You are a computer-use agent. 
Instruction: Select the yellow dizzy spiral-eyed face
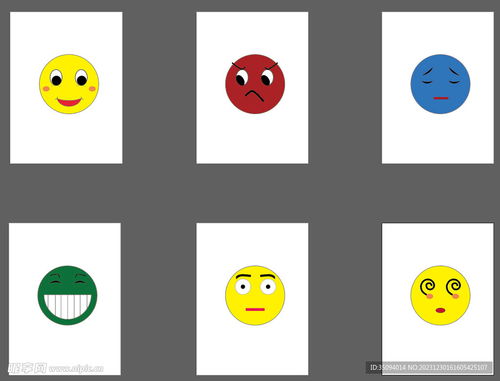coord(440,295)
